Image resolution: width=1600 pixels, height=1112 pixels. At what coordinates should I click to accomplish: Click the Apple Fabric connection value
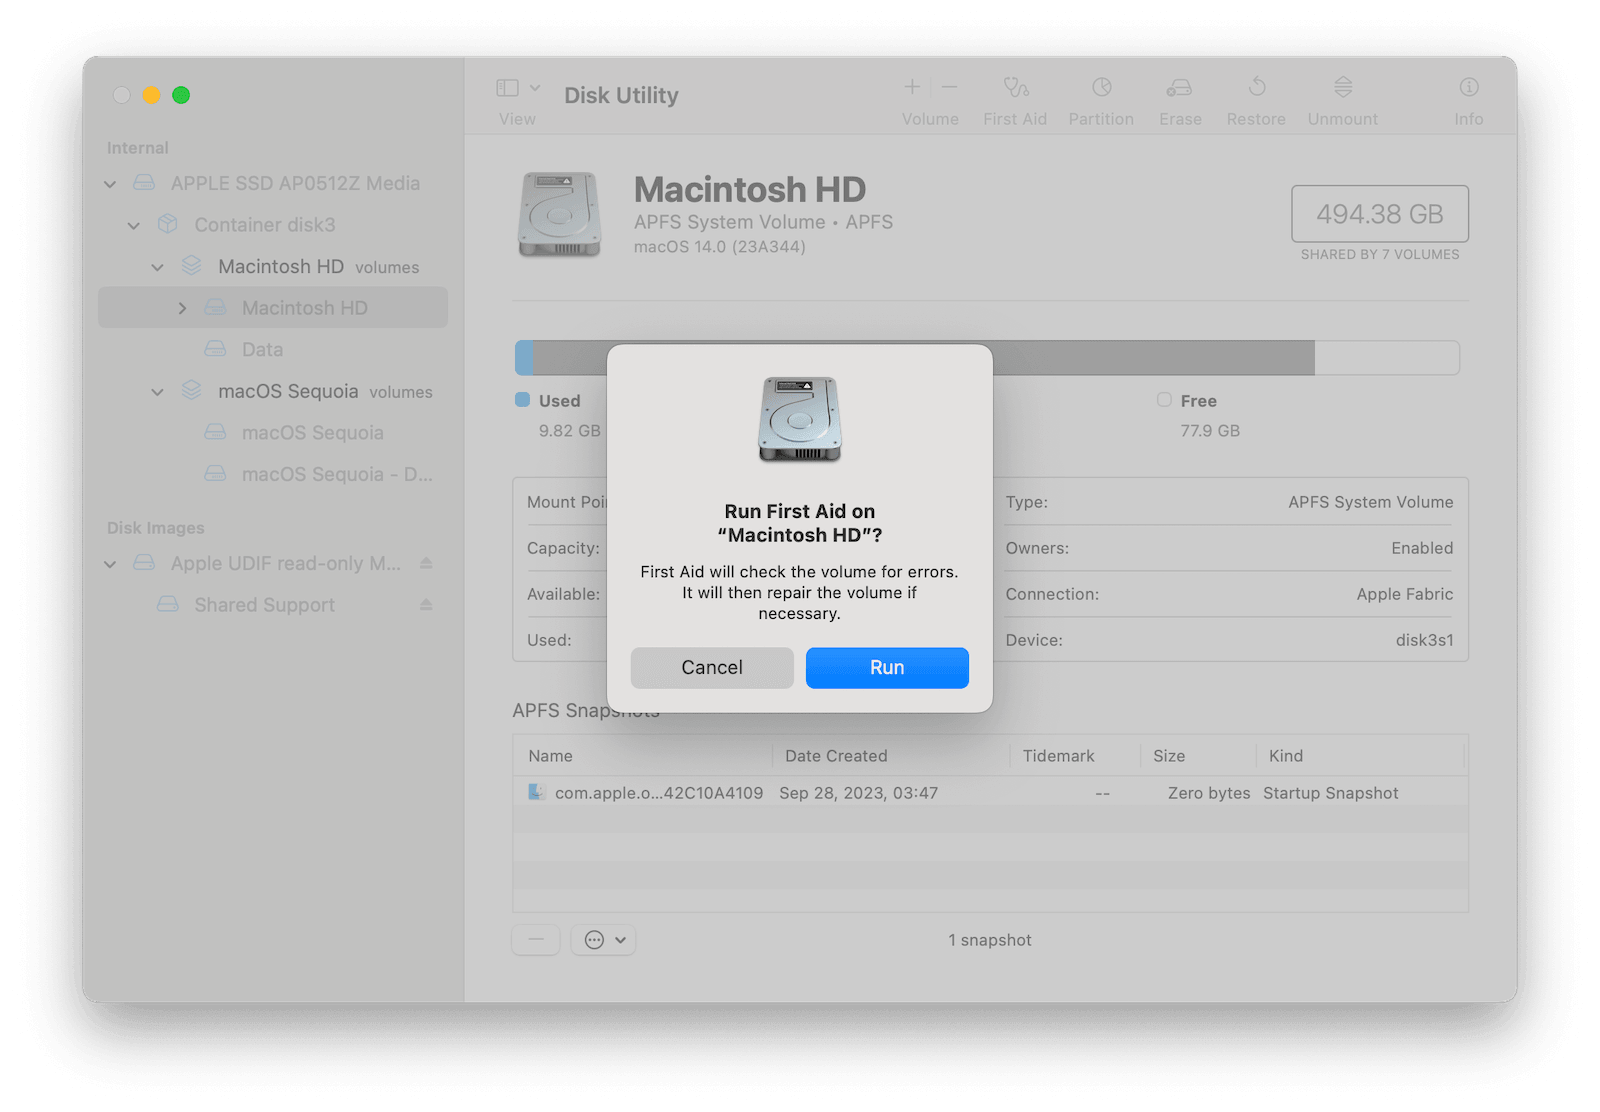pos(1405,594)
